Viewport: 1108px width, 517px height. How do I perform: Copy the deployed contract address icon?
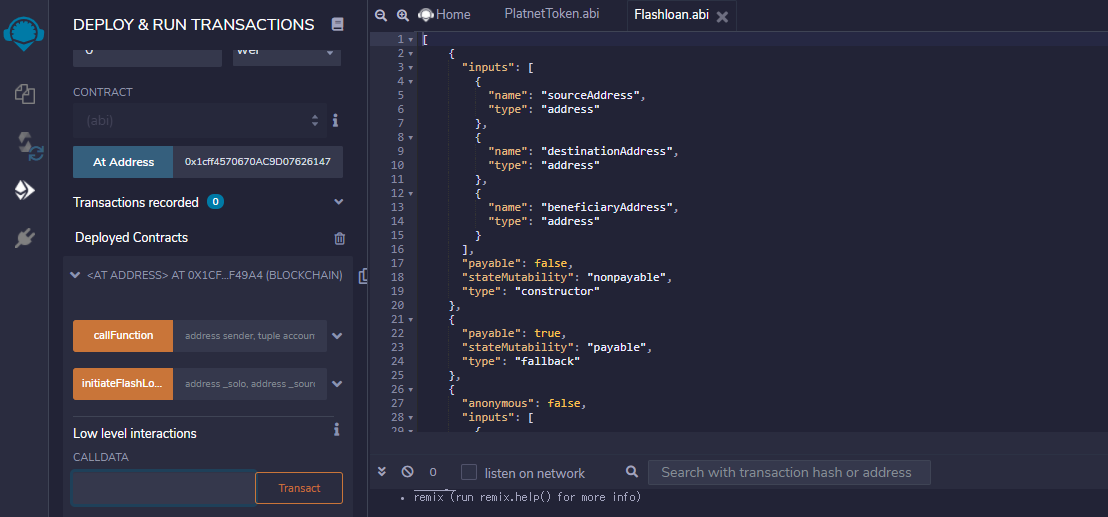coord(363,275)
